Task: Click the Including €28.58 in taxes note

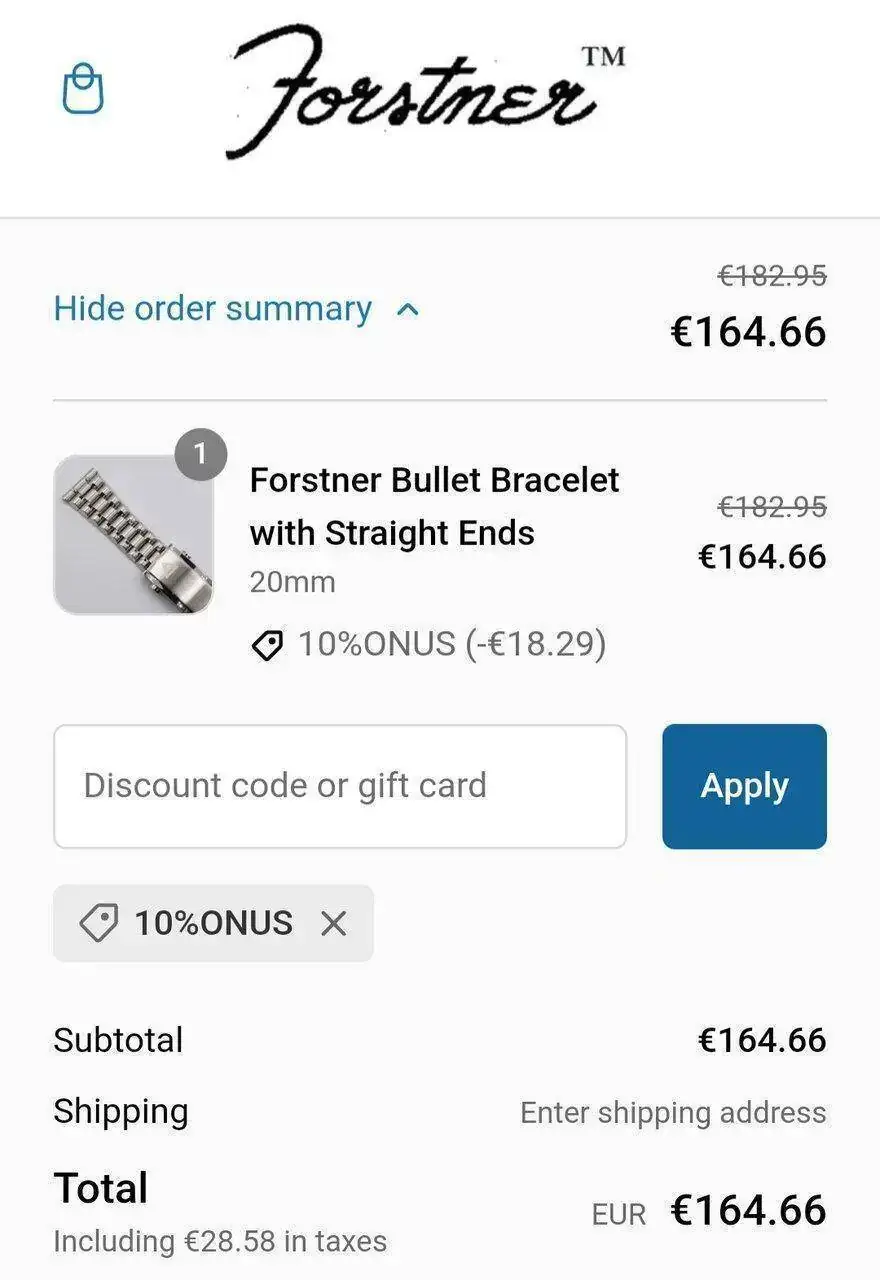Action: (x=220, y=1242)
